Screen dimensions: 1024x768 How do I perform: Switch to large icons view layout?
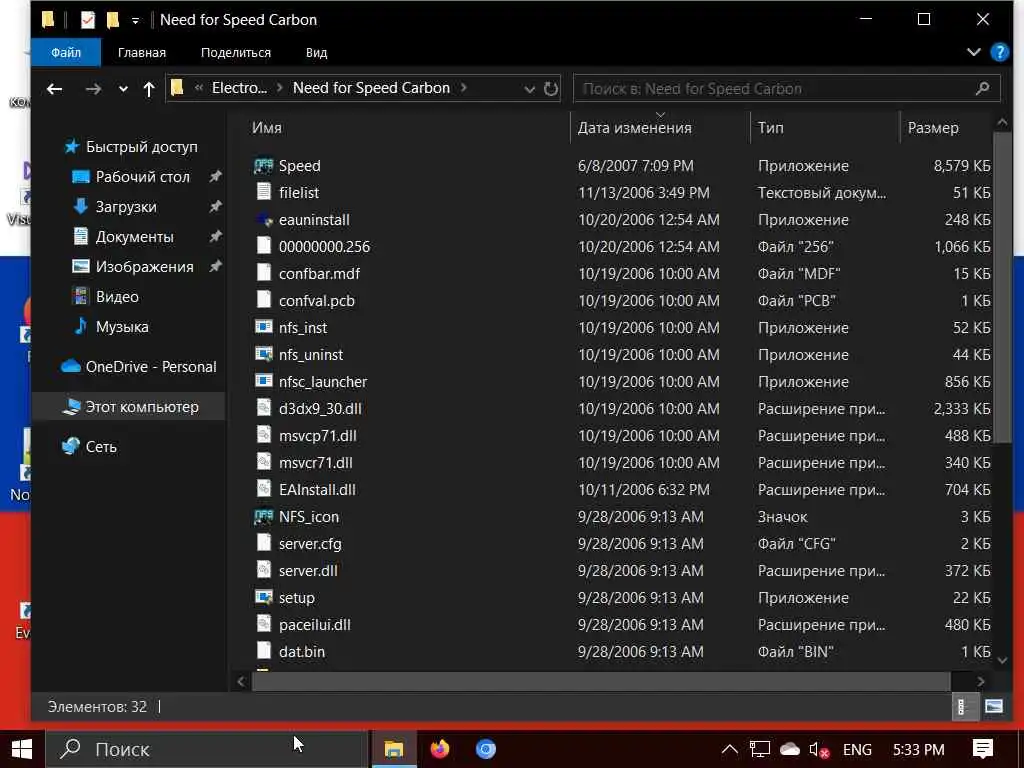point(994,707)
